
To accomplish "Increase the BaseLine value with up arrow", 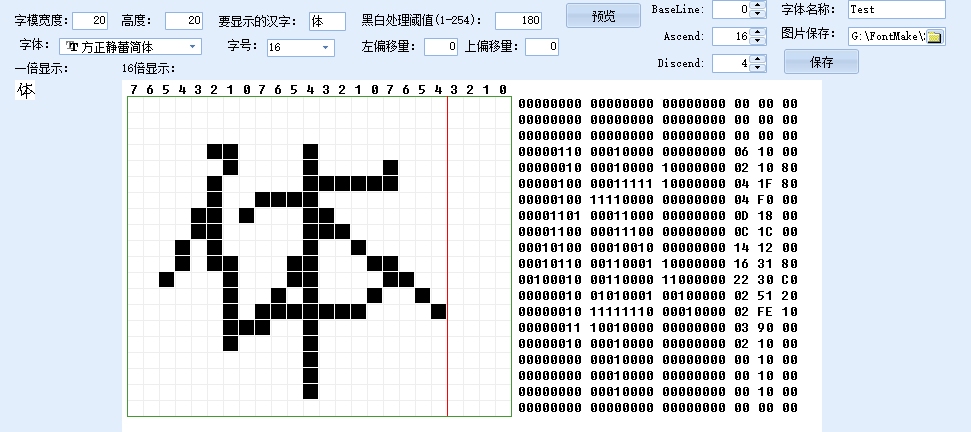I will (758, 6).
